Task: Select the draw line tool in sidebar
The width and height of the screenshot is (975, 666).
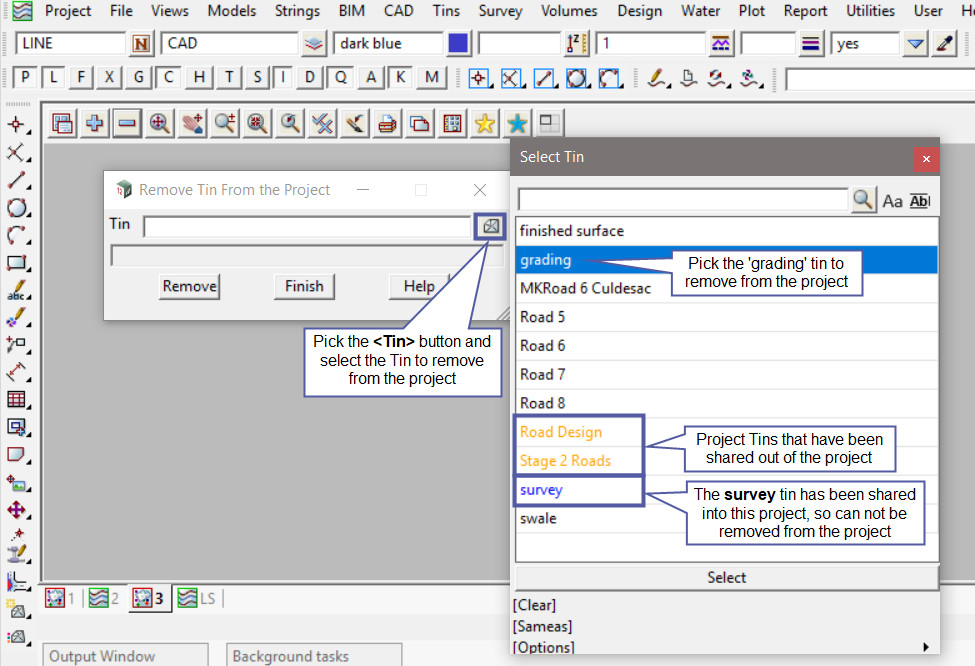Action: 17,181
